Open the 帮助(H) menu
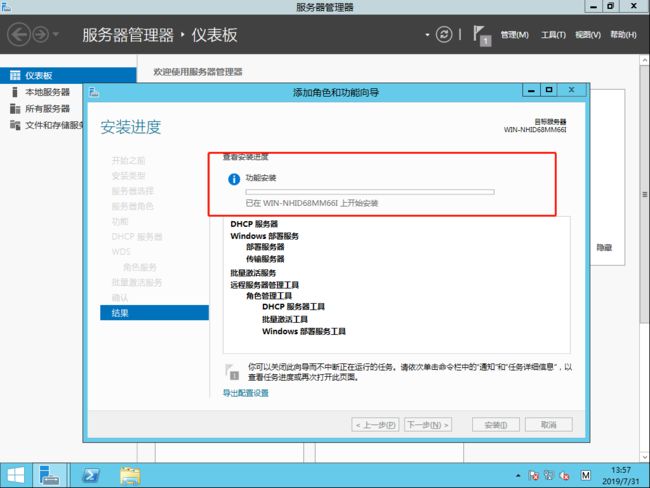 (x=623, y=35)
